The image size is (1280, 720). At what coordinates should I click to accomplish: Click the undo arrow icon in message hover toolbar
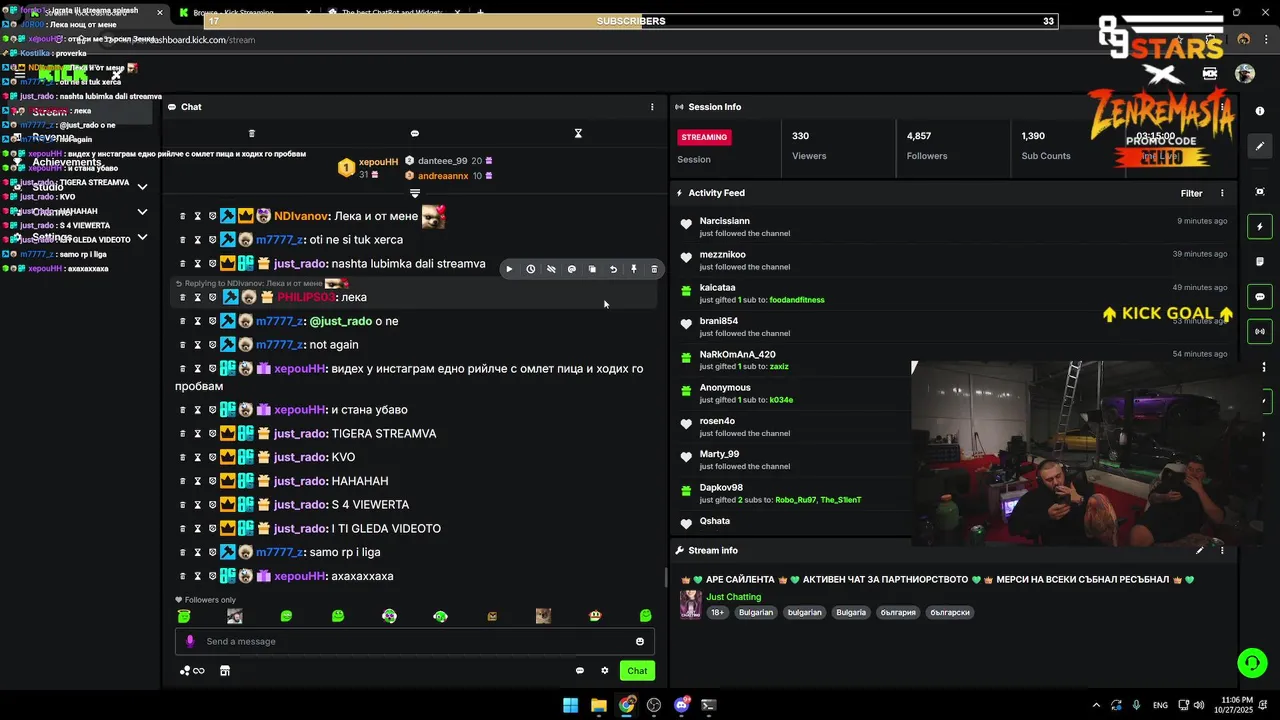tap(613, 269)
